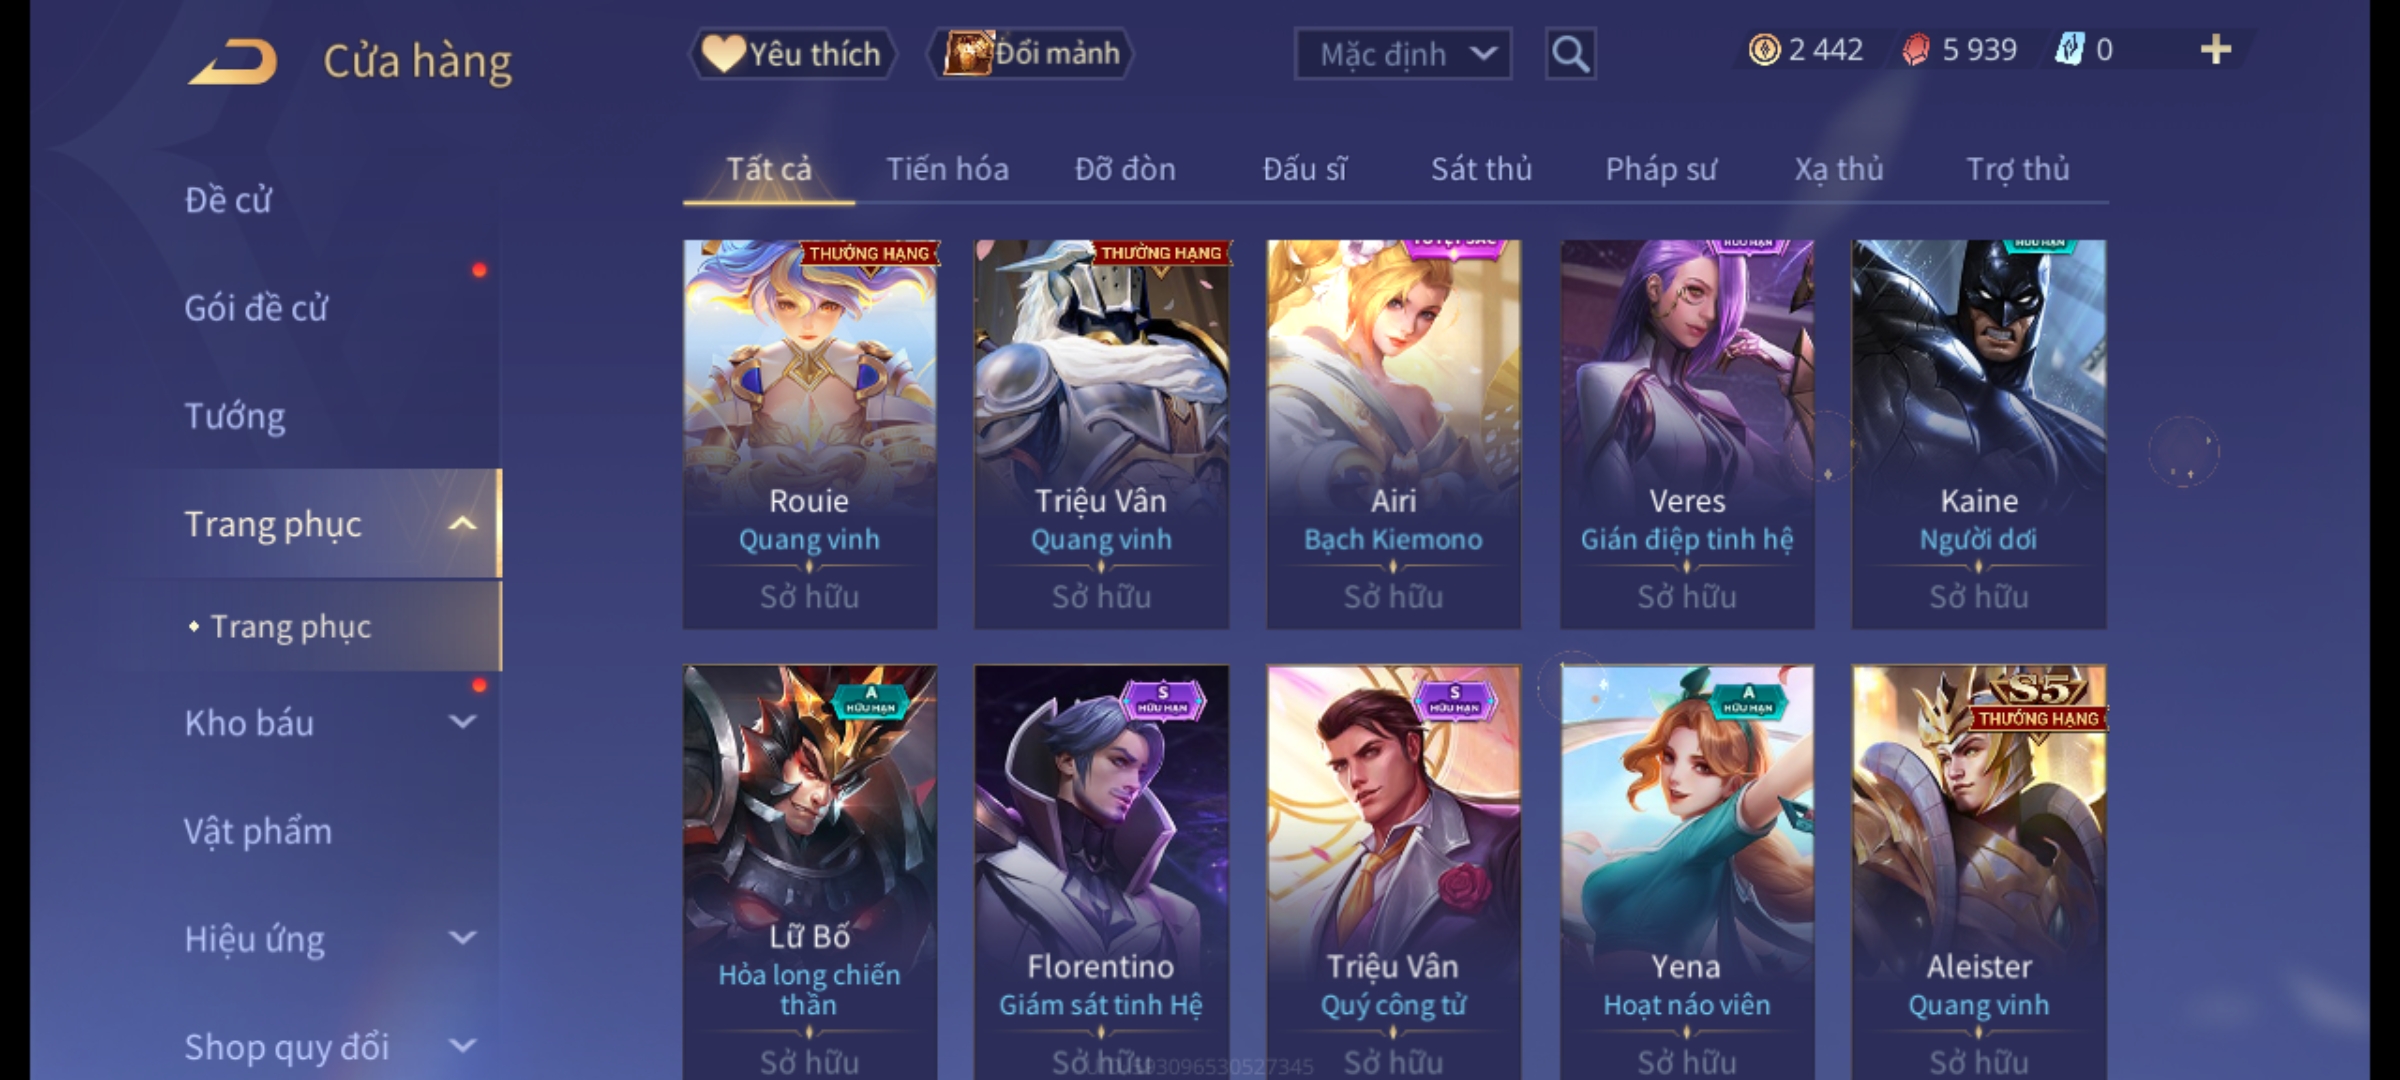
Task: Expand the Hiệu ứng sidebar section
Action: pos(462,938)
